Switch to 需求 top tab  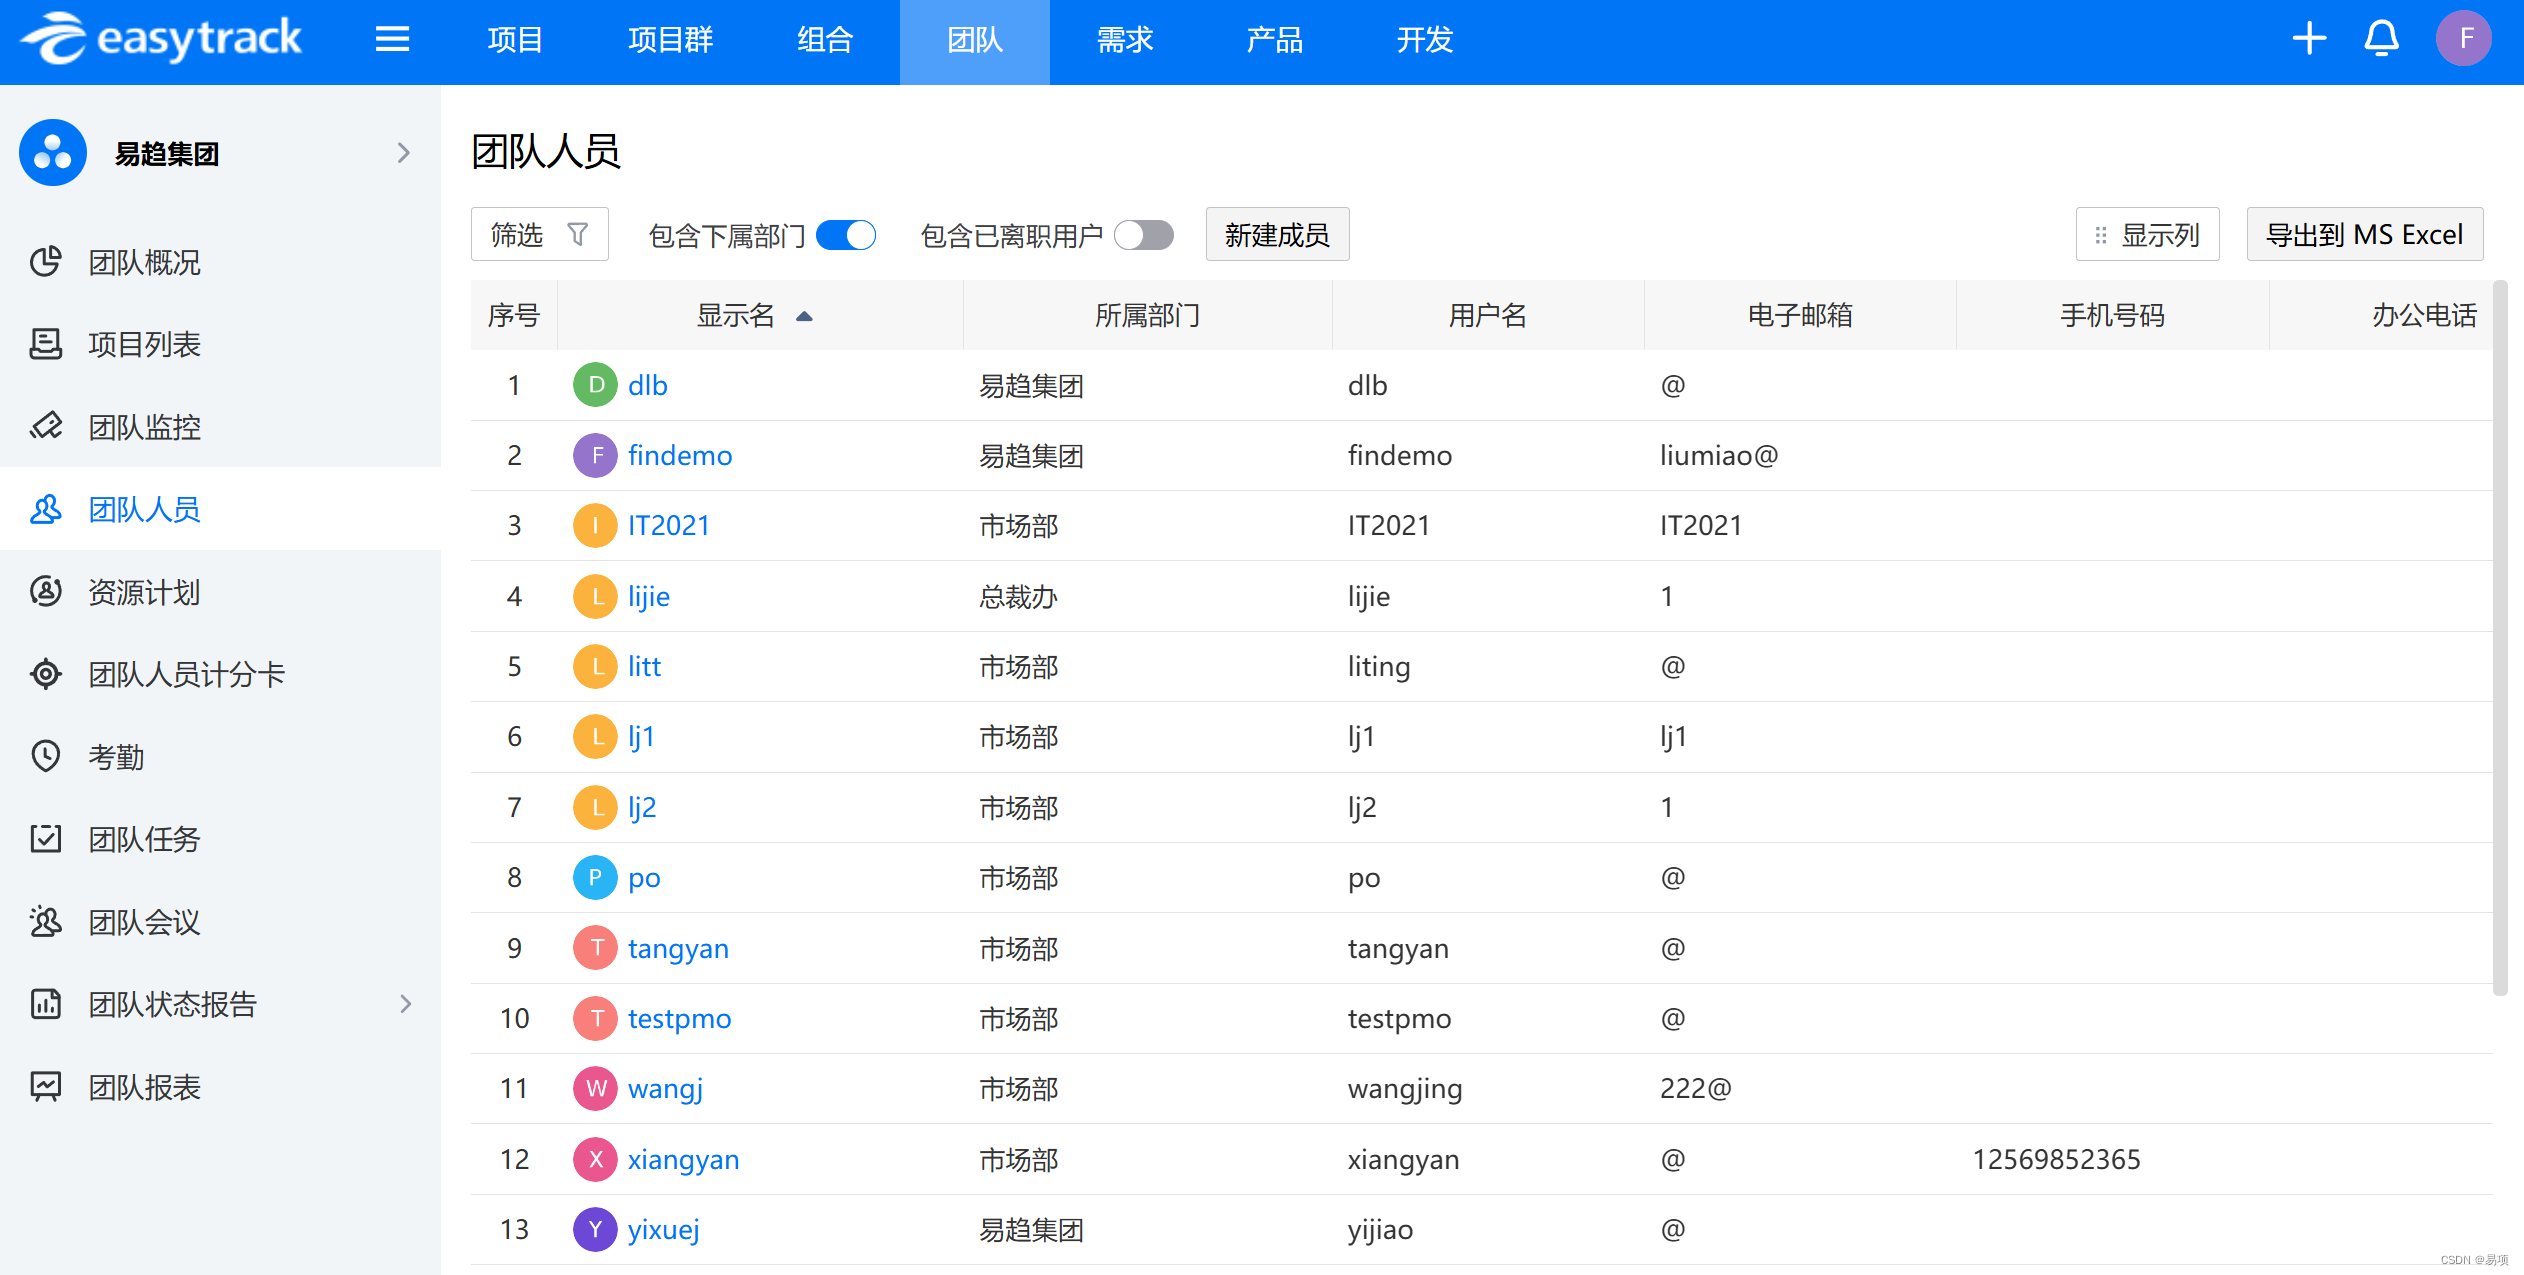[1125, 40]
